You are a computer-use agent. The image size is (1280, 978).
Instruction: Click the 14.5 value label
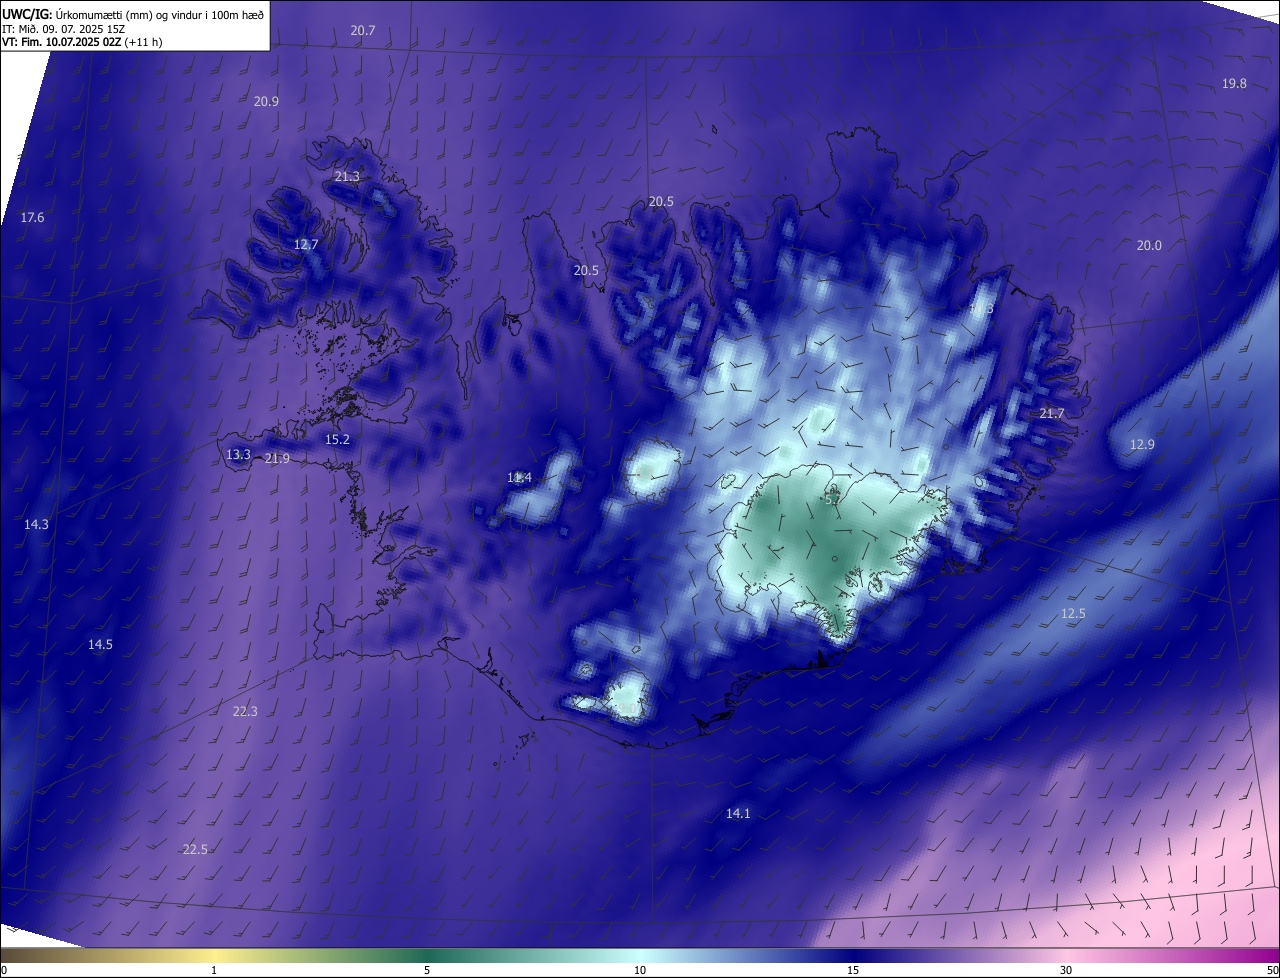click(x=100, y=645)
